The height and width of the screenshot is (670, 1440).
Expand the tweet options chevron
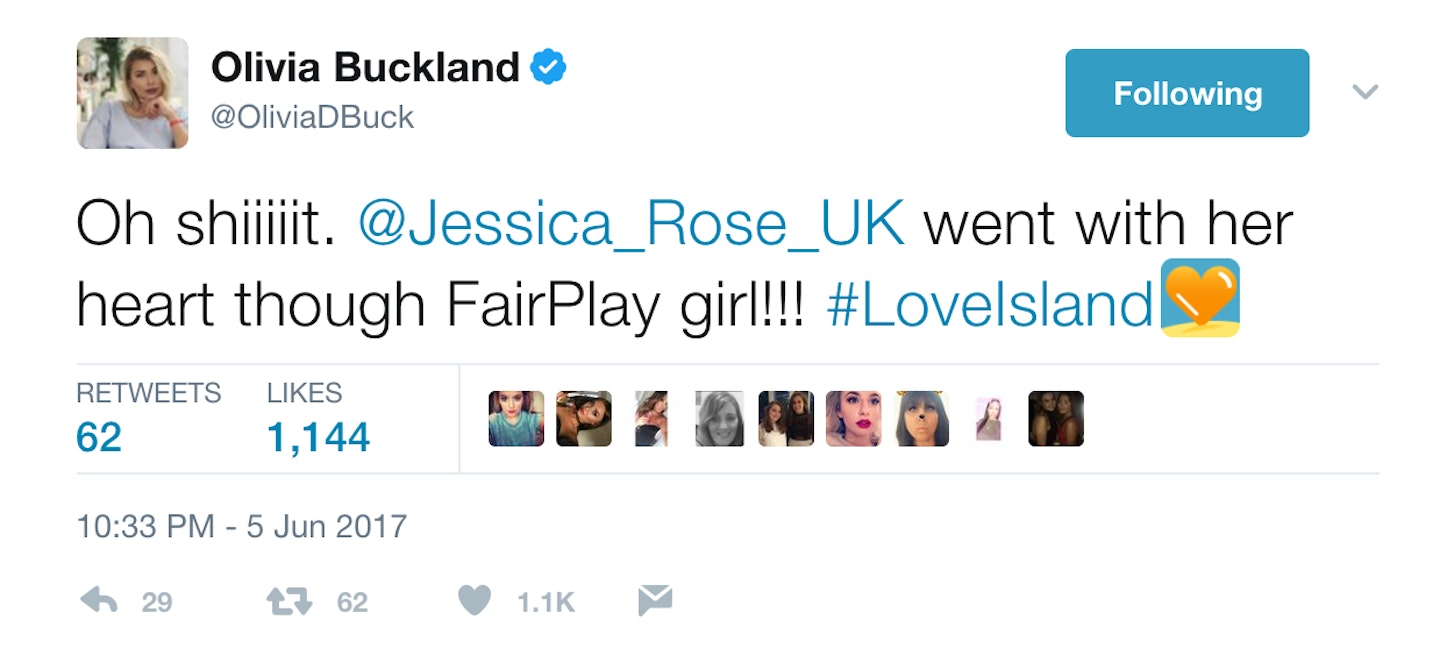point(1365,92)
